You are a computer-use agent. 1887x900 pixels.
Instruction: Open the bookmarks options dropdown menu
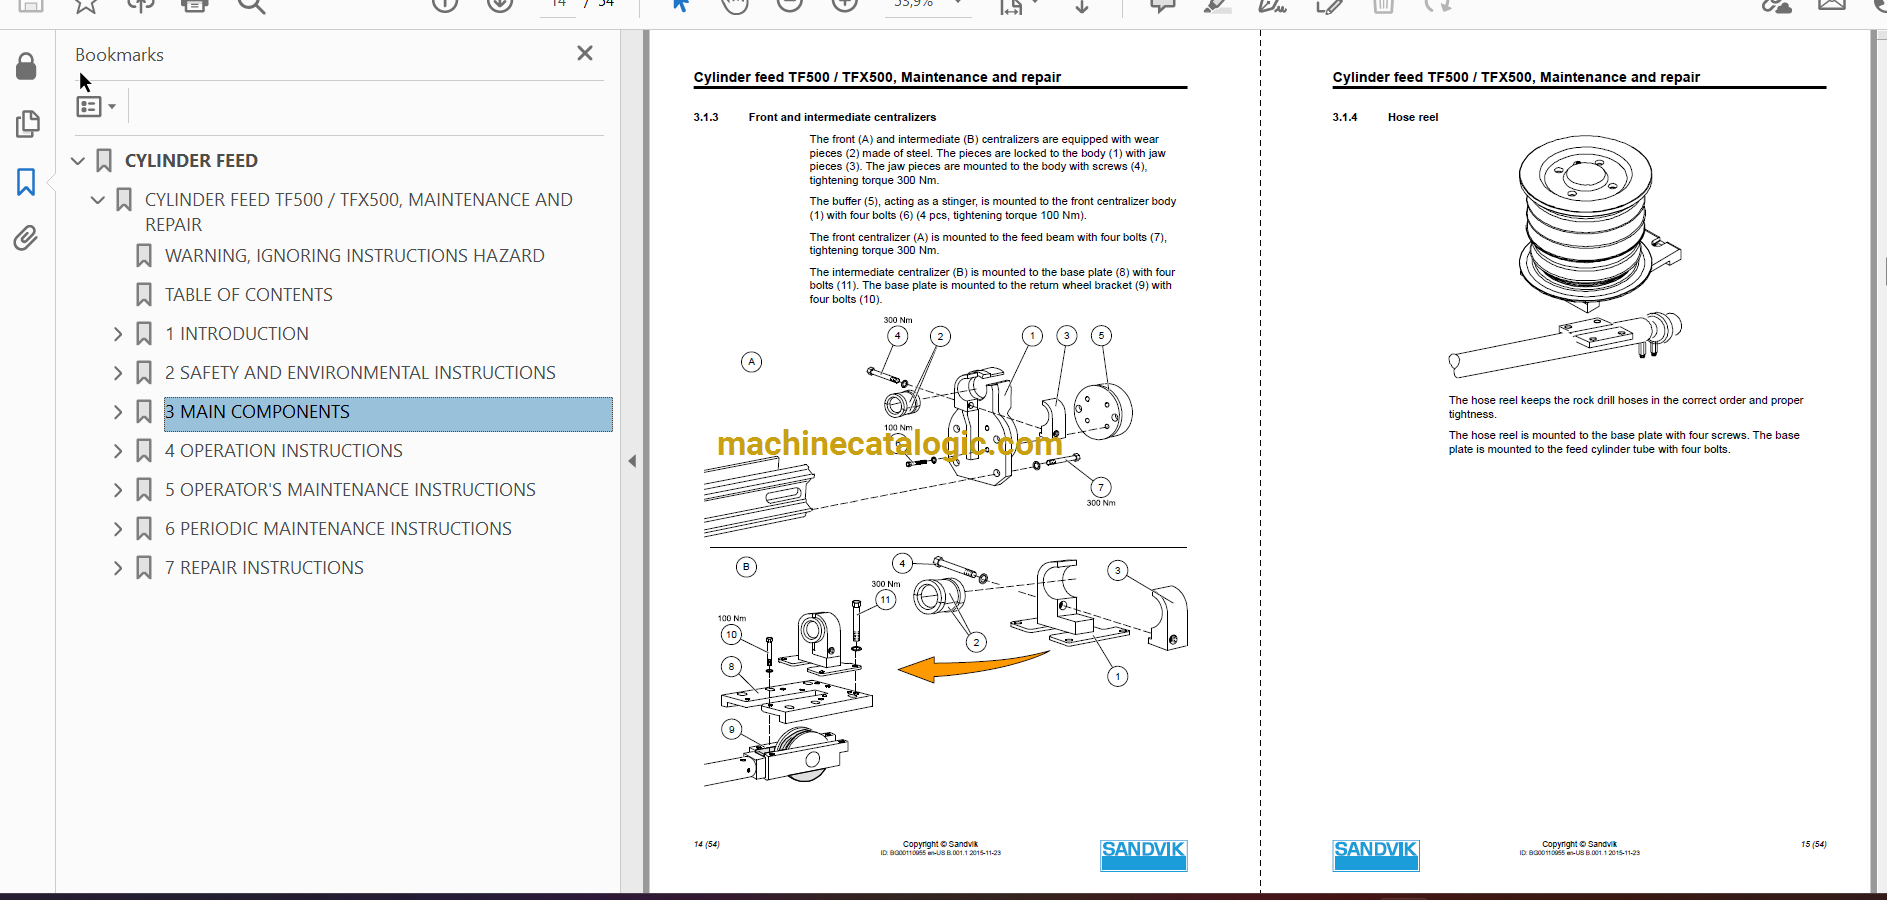97,106
